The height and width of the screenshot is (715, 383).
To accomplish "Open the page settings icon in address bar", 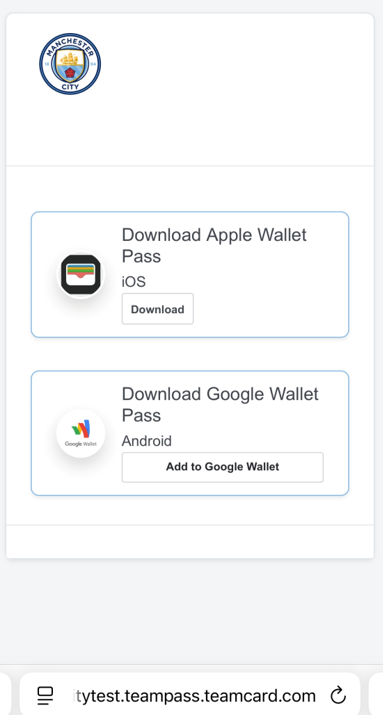I will tap(45, 696).
